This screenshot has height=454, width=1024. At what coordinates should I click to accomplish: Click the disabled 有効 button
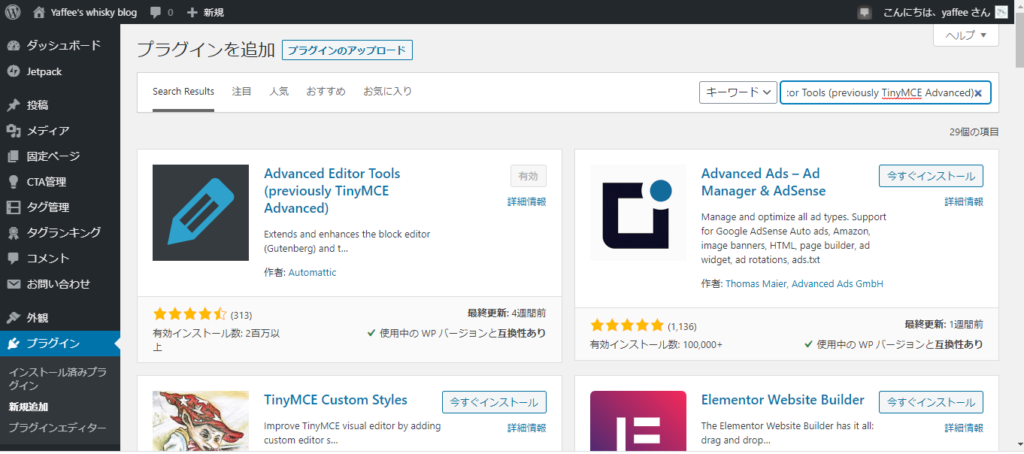[x=528, y=176]
